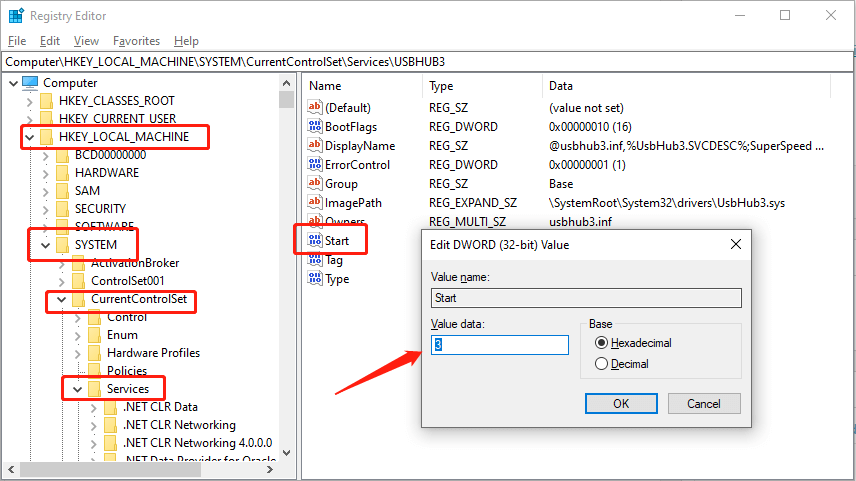Click the SECURITY folder icon
856x481 pixels.
click(62, 209)
